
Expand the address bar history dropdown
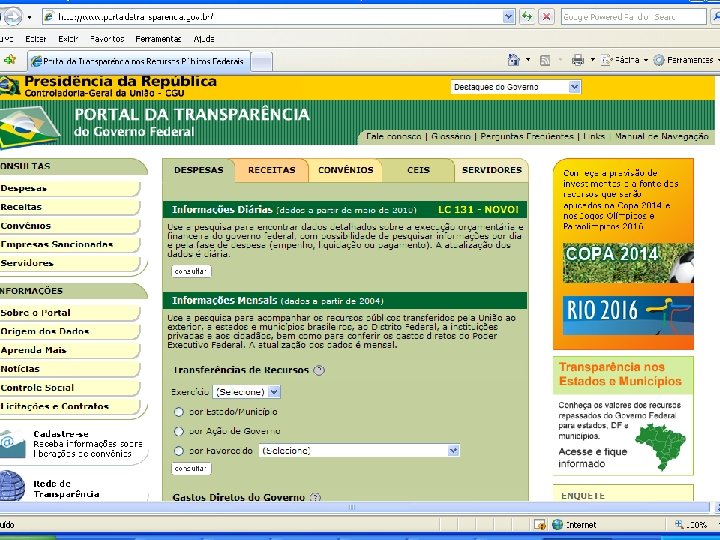[x=508, y=17]
